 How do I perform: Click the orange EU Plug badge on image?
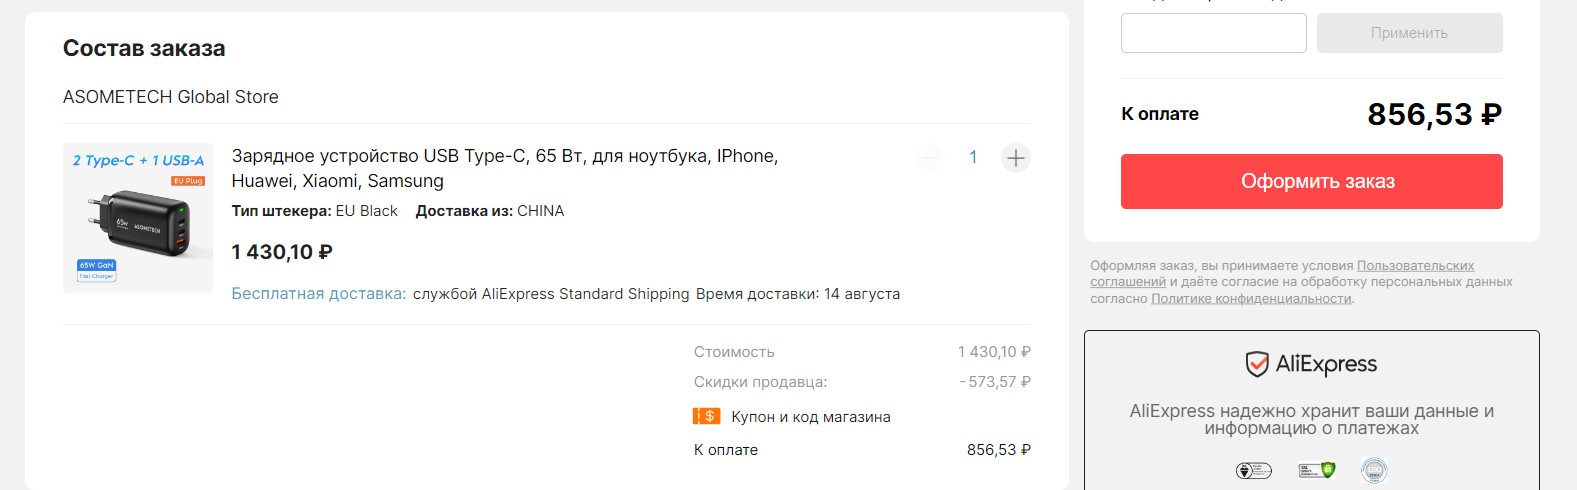(187, 181)
